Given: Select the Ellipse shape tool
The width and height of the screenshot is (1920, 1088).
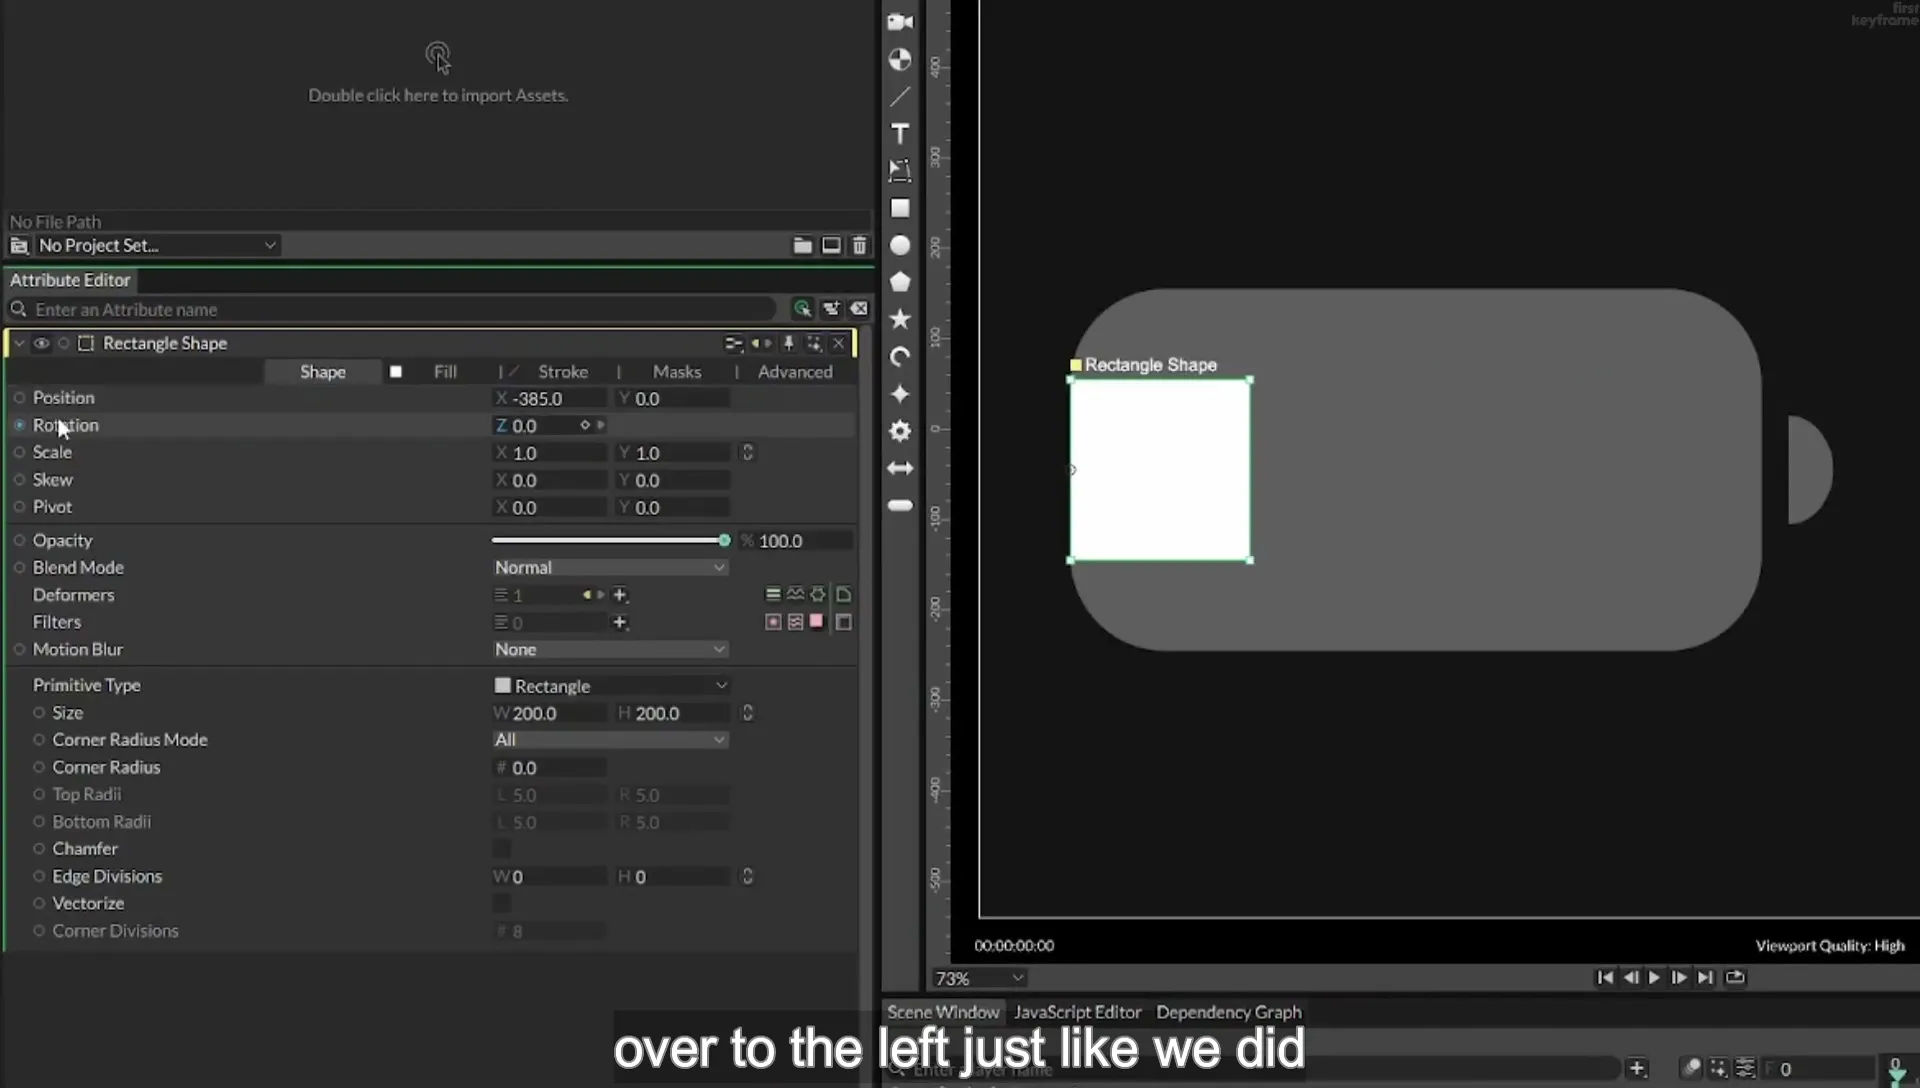Looking at the screenshot, I should [x=900, y=245].
